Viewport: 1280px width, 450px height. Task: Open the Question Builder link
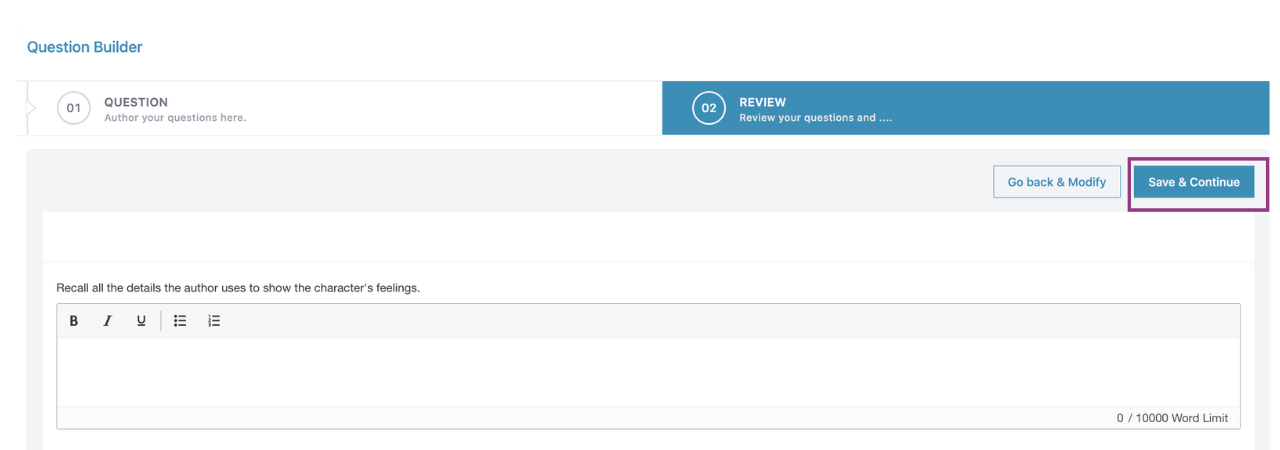(85, 47)
